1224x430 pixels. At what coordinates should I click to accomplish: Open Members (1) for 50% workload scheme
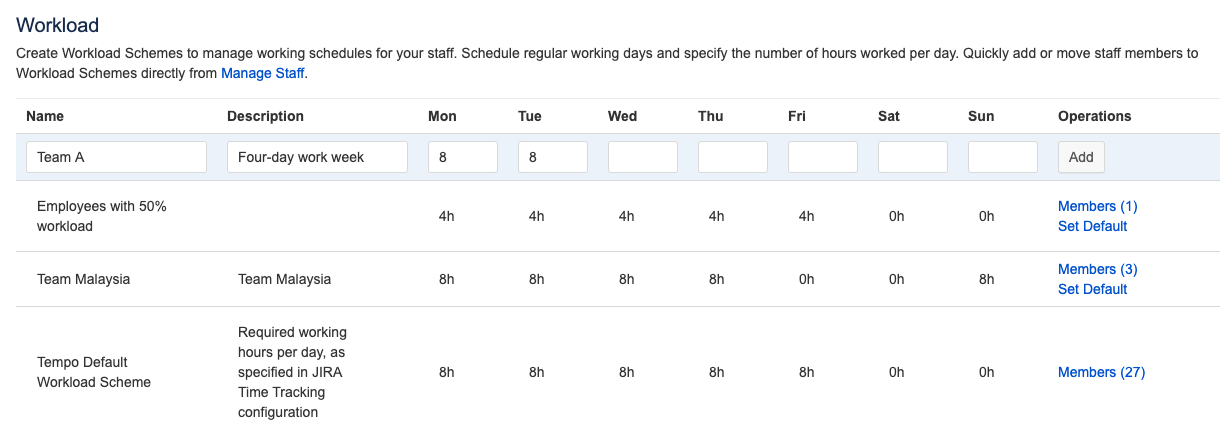(x=1097, y=206)
